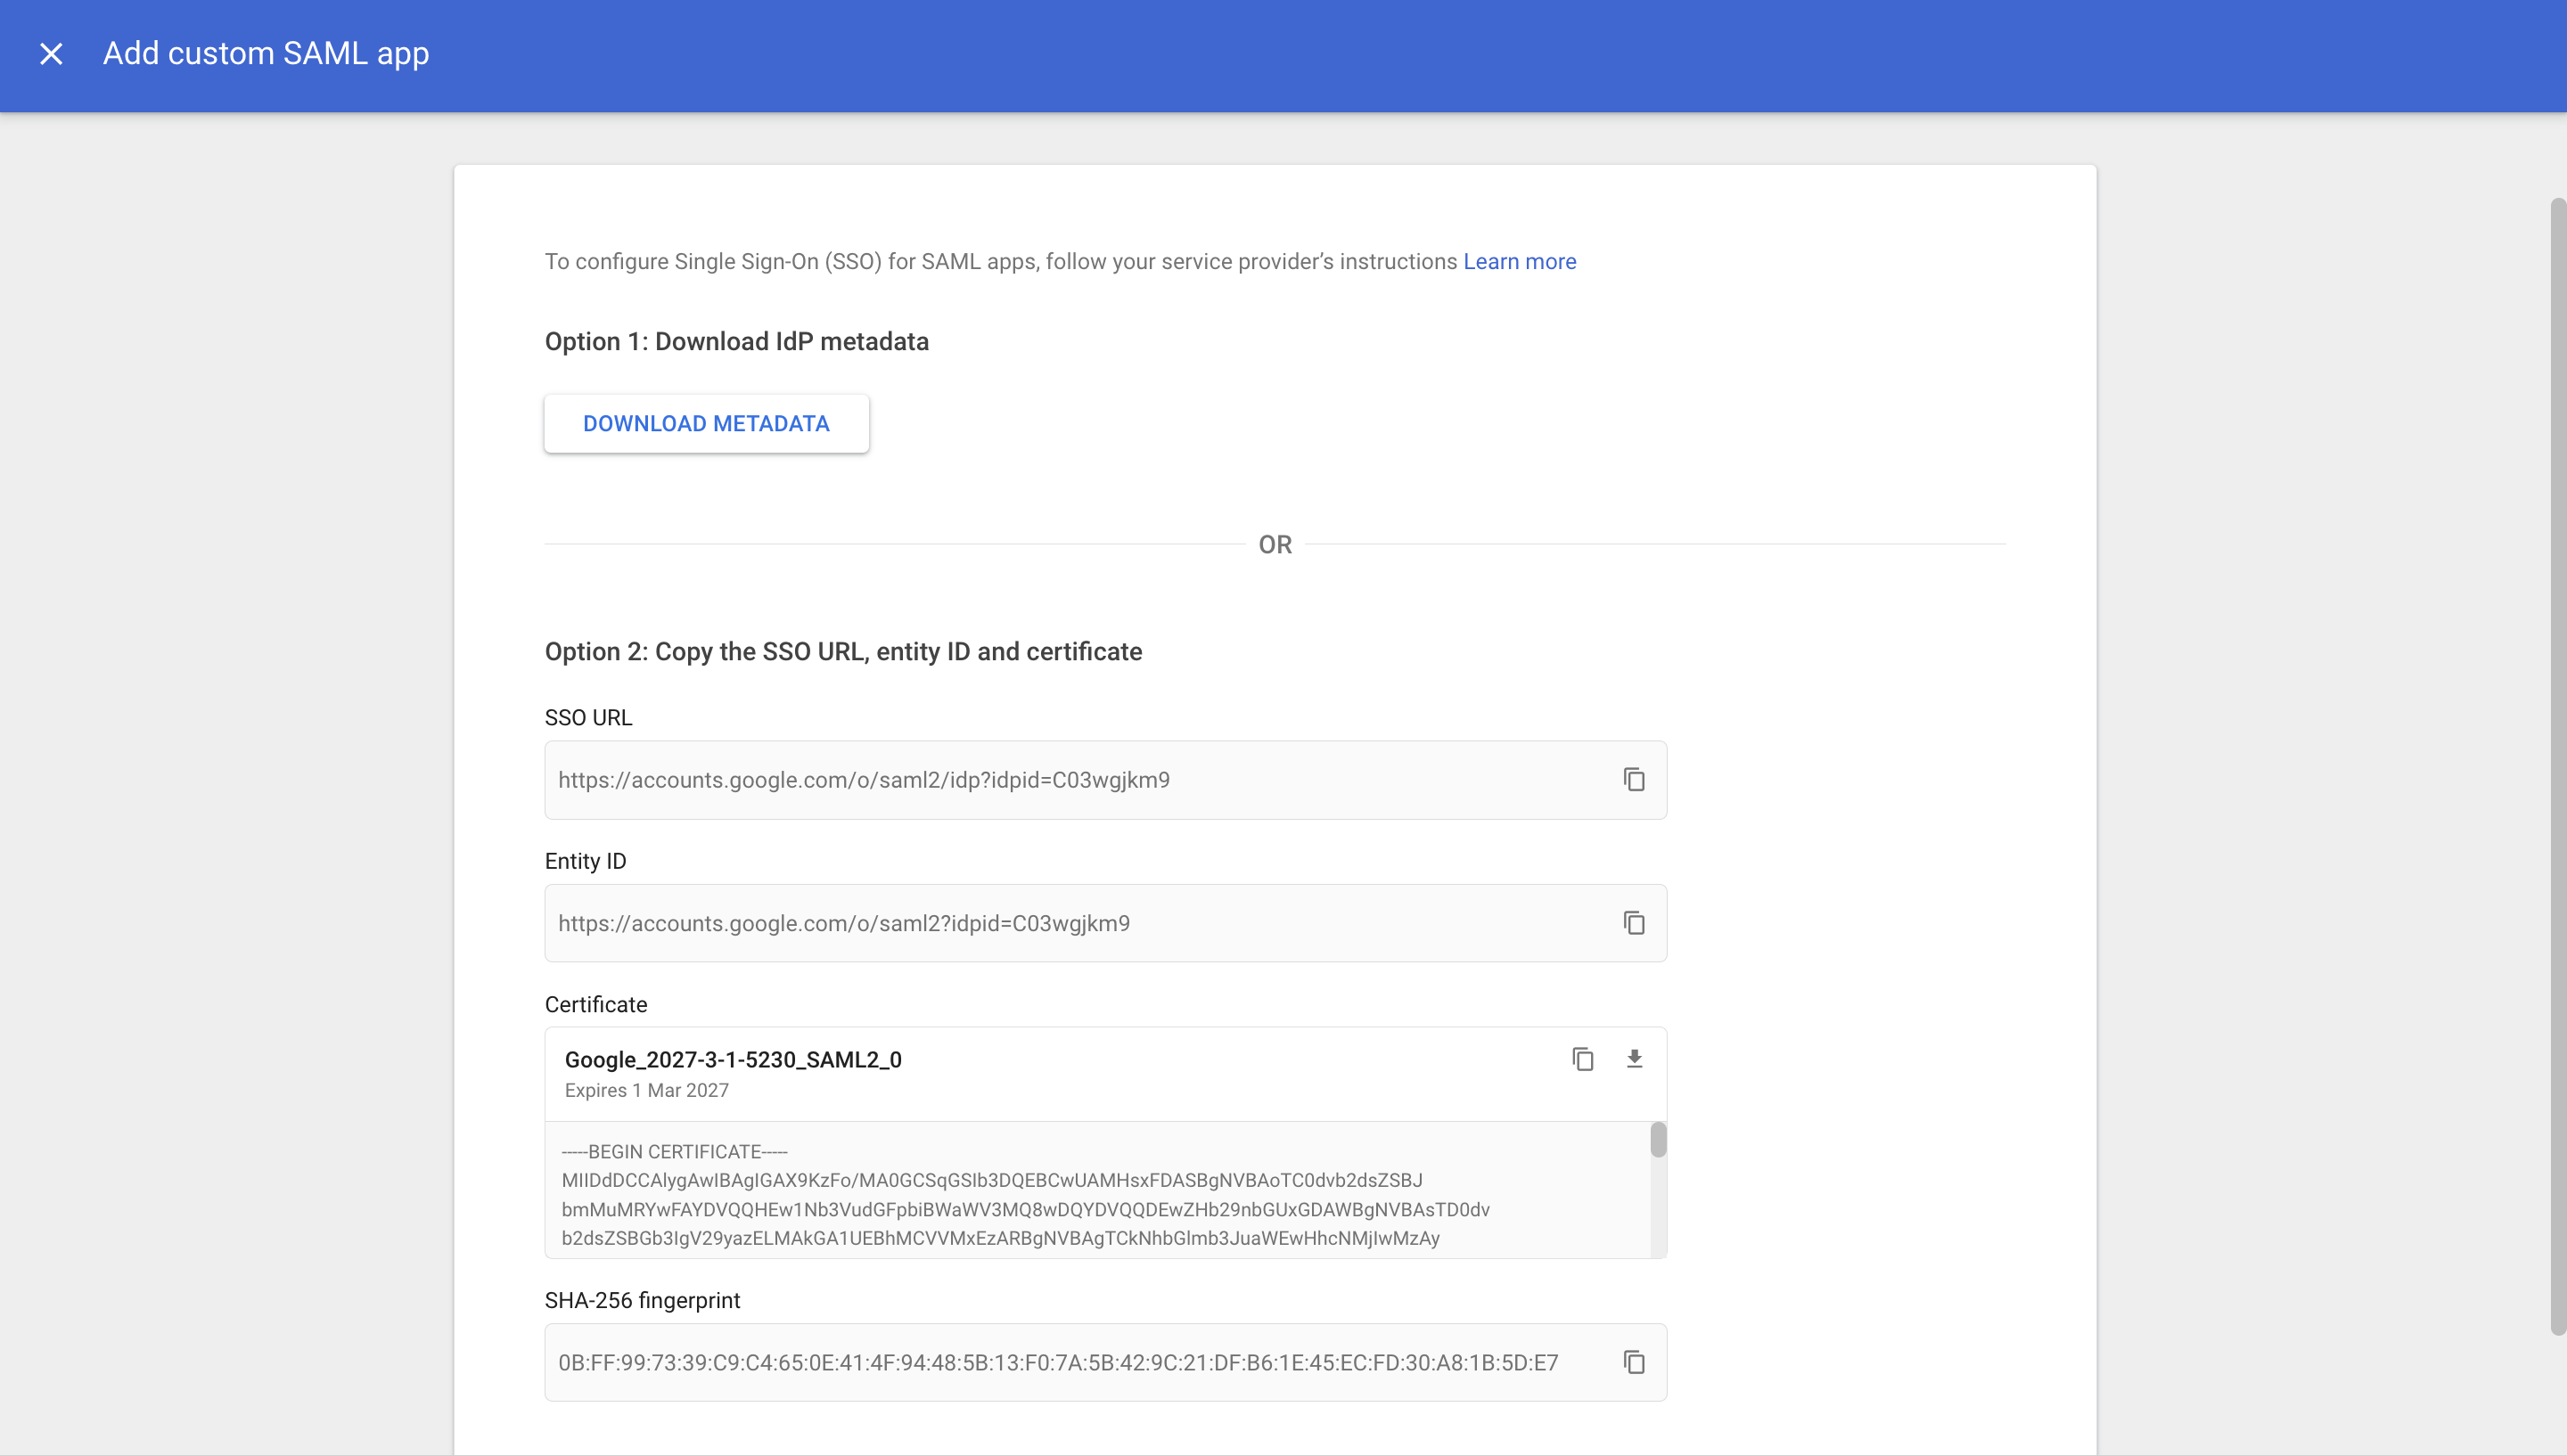Click certificate line starting with b2dsZSBGb3Ig

click(1000, 1239)
